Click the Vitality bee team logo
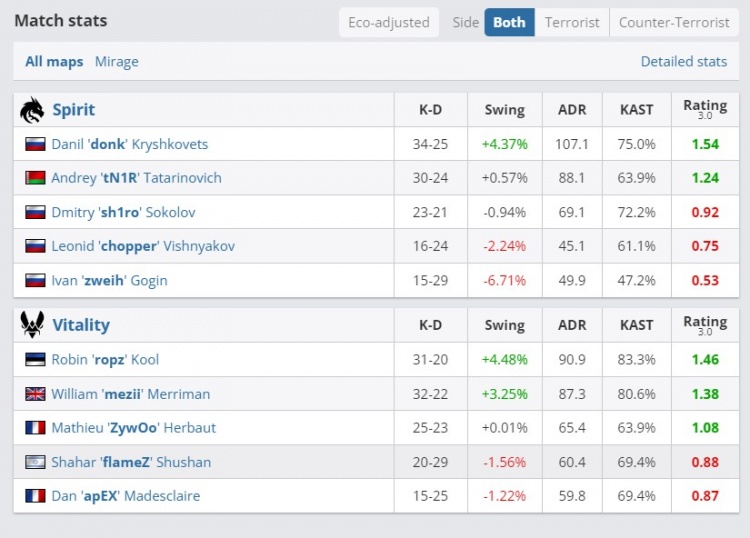Screen dimensions: 750x538 pos(32,325)
